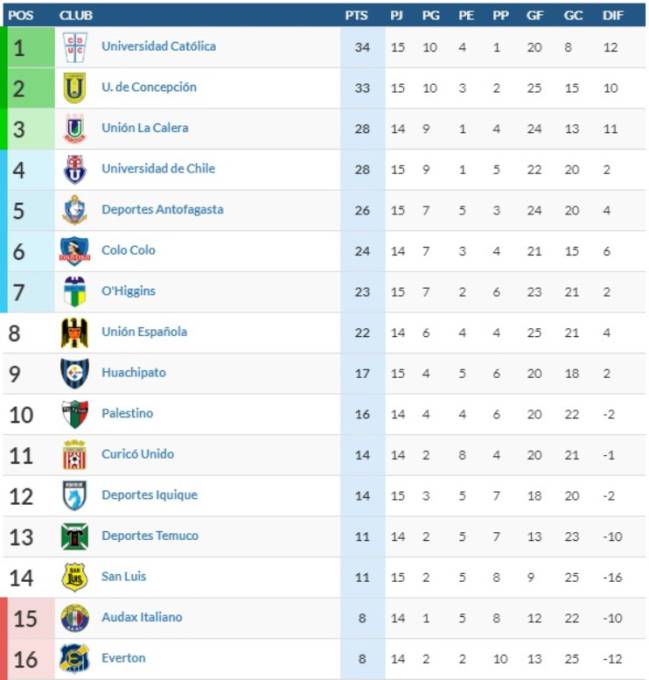Viewport: 649px width, 680px height.
Task: Sort table by PTS column header
Action: click(356, 16)
